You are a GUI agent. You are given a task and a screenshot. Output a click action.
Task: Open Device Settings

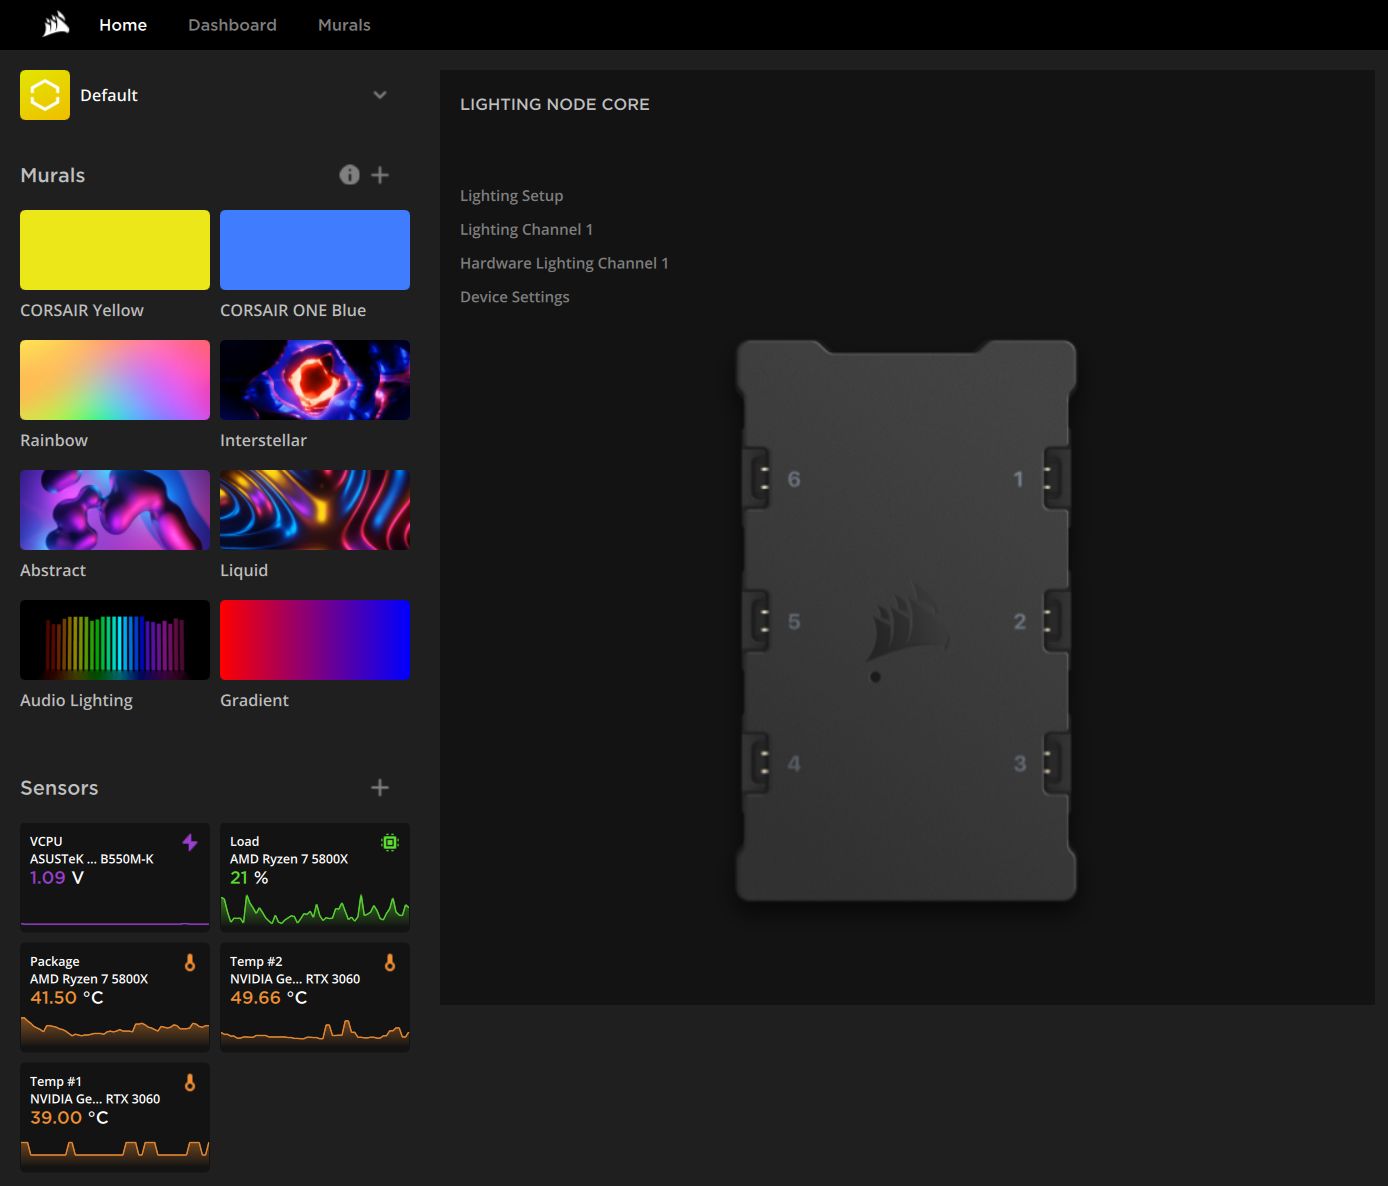pos(515,297)
